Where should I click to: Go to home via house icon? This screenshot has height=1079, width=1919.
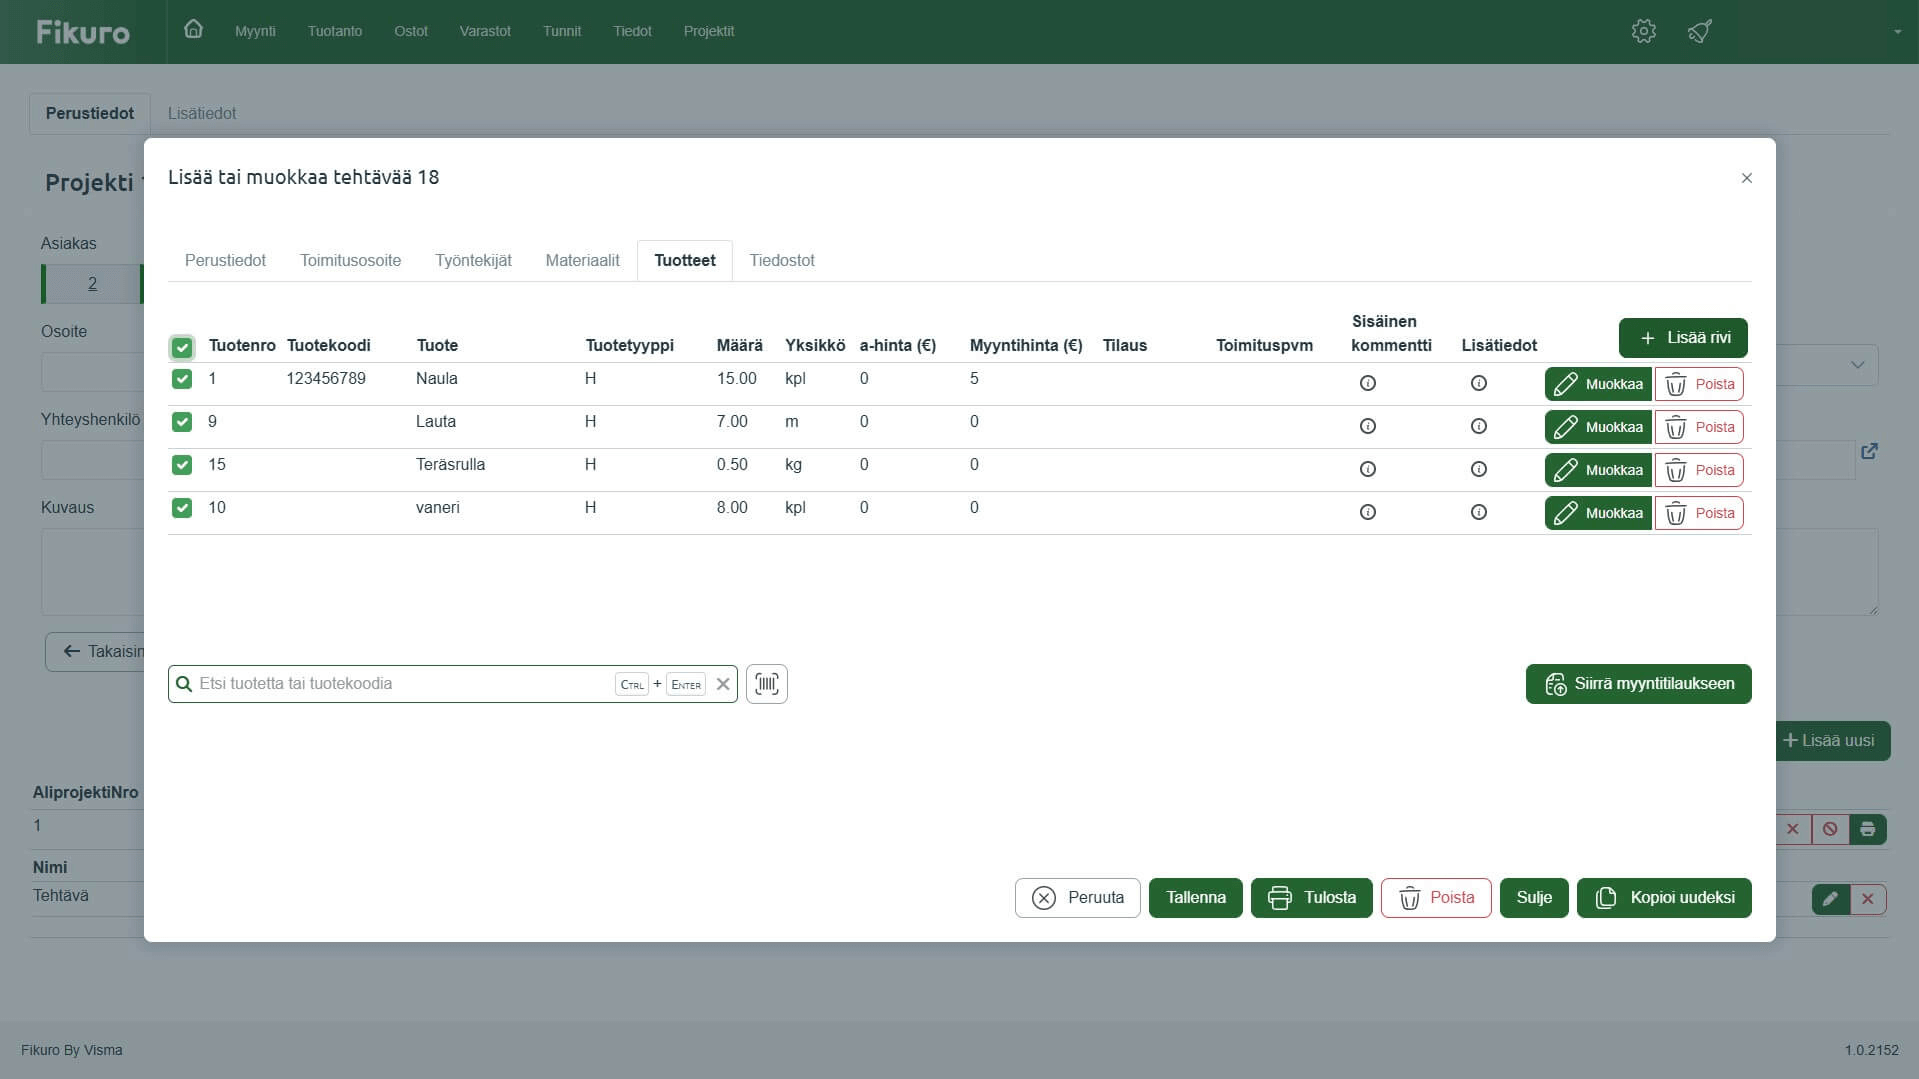point(193,30)
